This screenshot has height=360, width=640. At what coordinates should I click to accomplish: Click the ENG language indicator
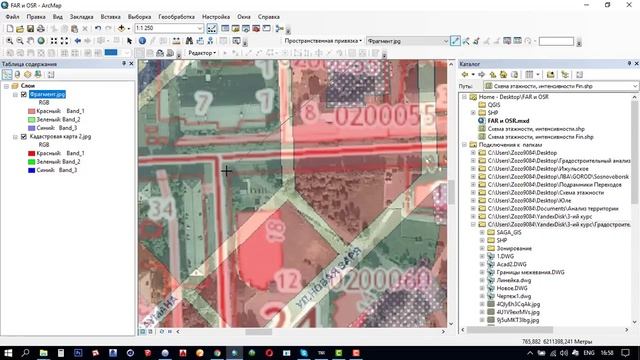(589, 353)
